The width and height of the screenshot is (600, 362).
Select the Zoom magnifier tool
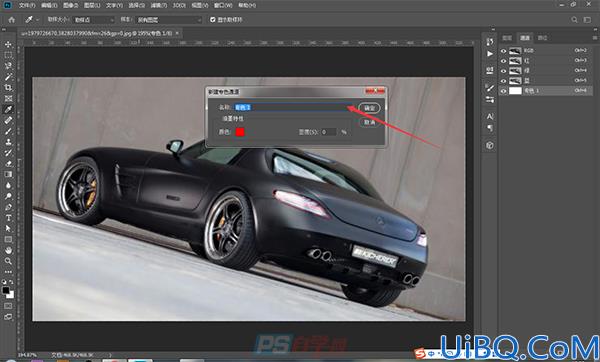pyautogui.click(x=8, y=261)
